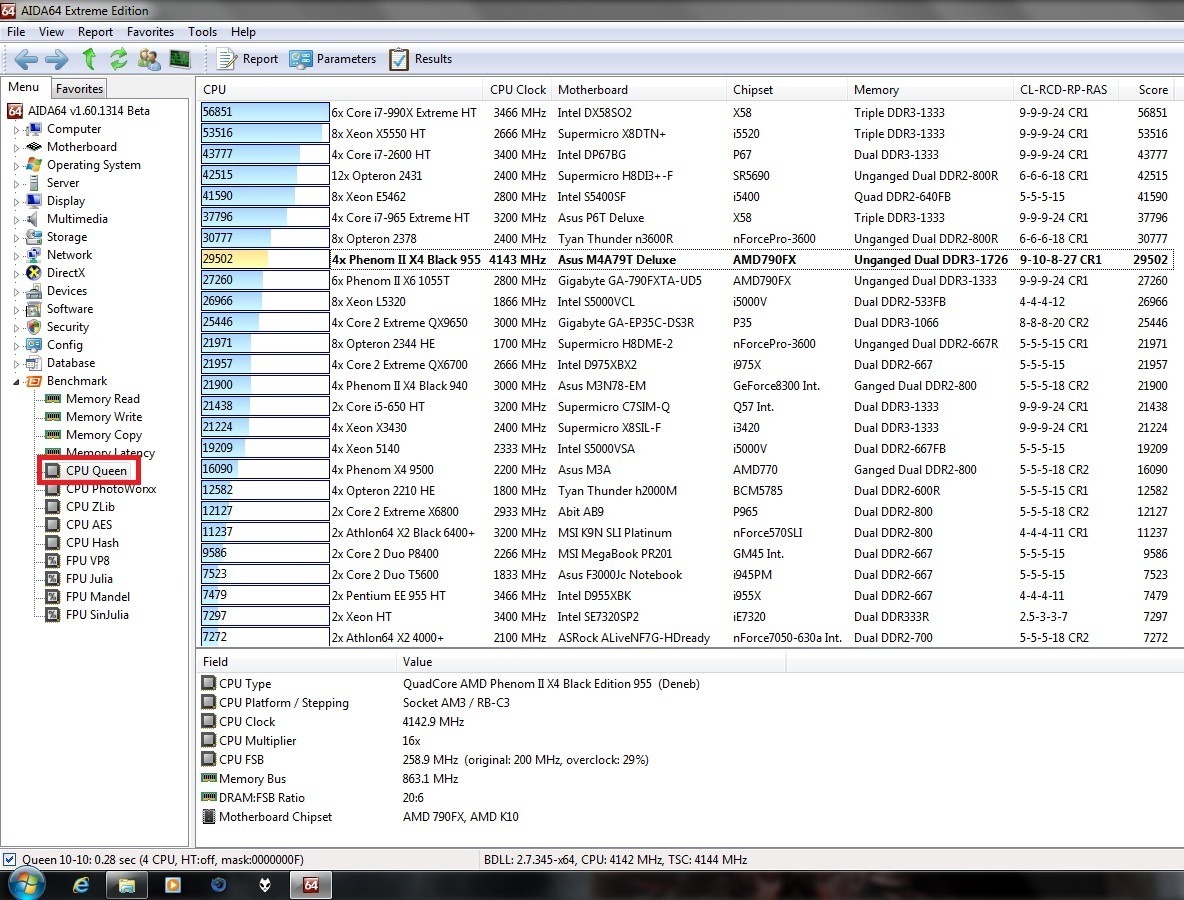Click the green Up arrow icon
The height and width of the screenshot is (900, 1184).
(x=89, y=58)
